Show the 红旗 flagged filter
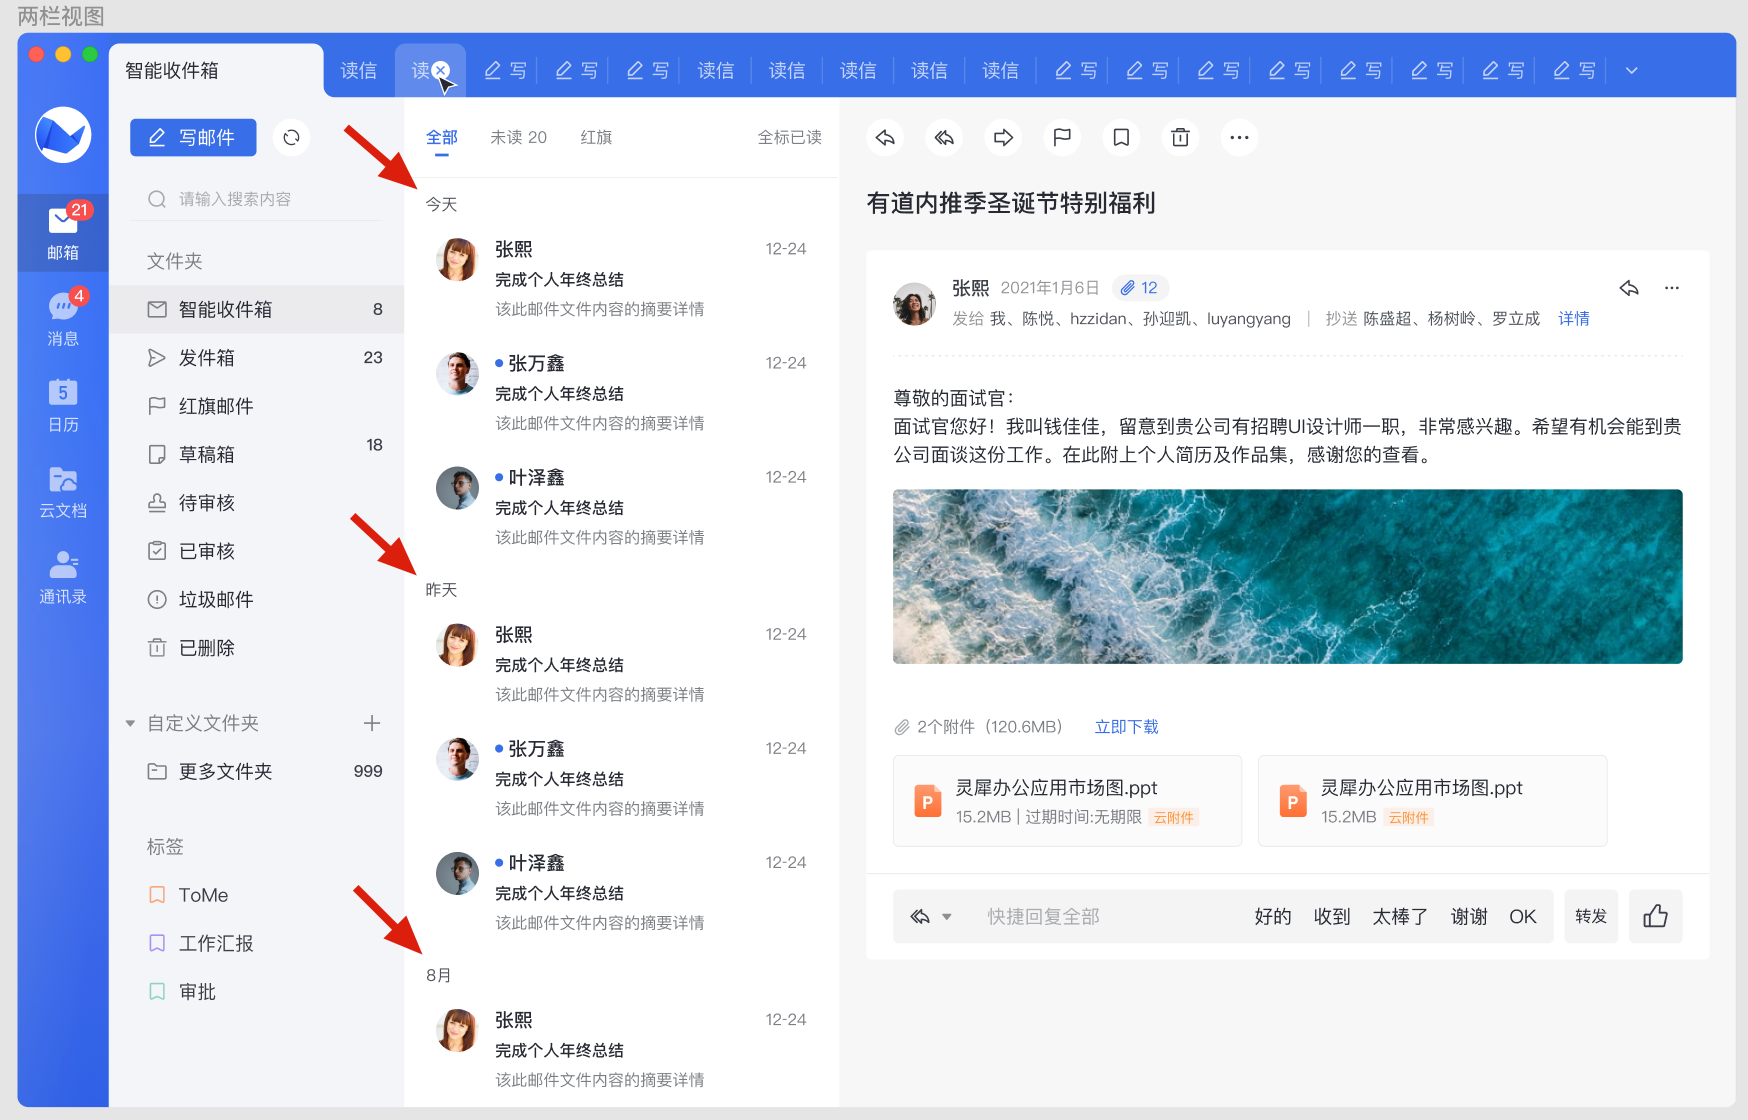This screenshot has width=1748, height=1120. [x=596, y=137]
